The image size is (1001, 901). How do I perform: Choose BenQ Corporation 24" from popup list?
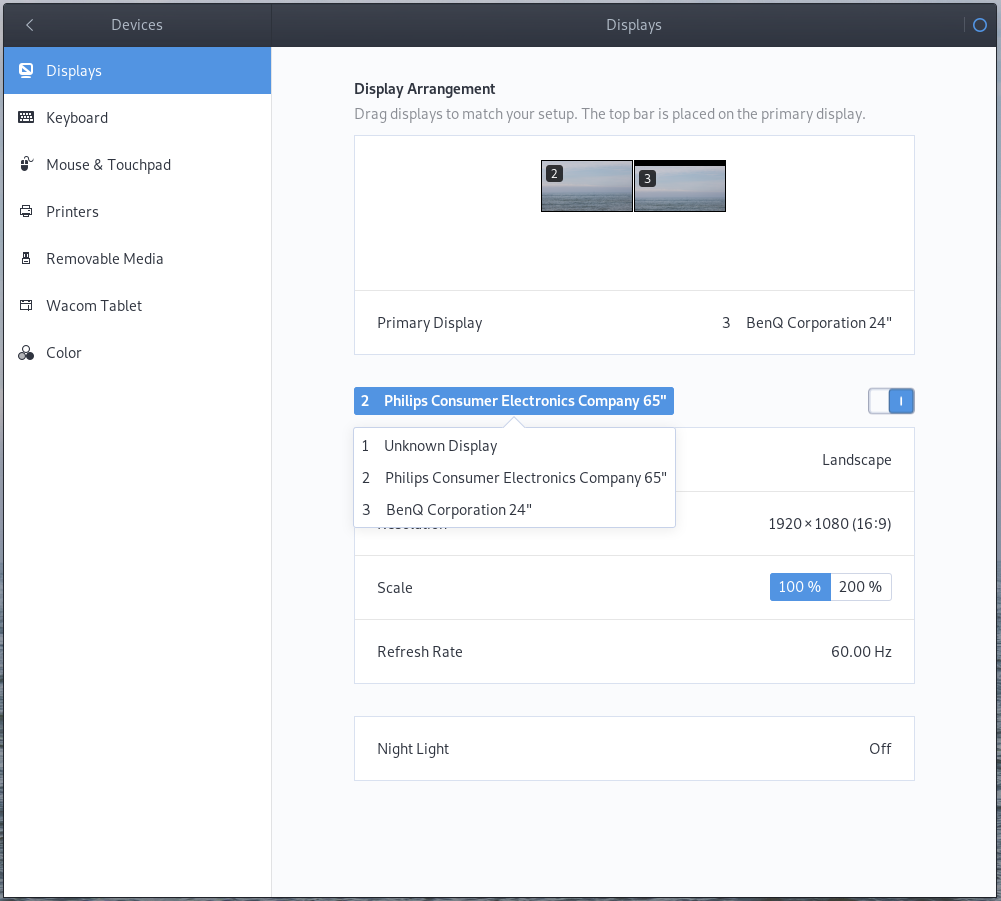[x=458, y=510]
